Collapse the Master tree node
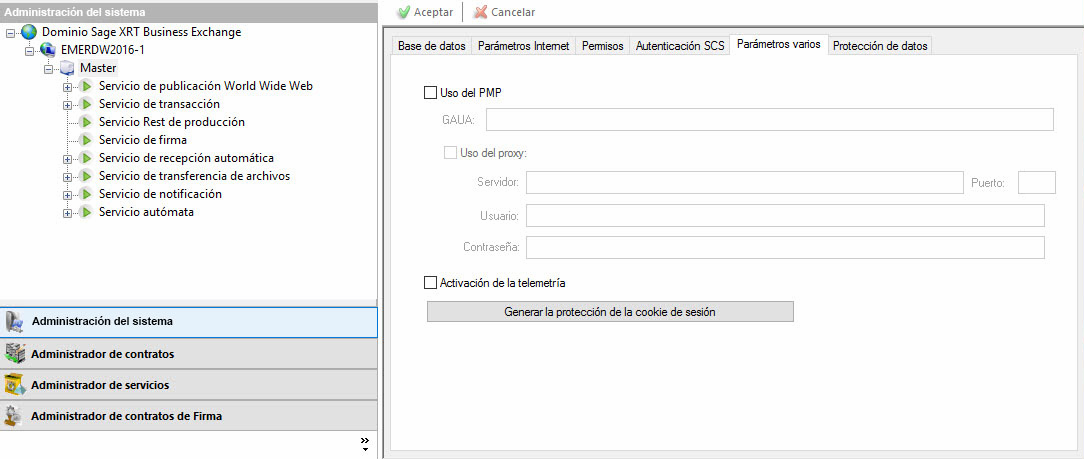 pos(49,69)
